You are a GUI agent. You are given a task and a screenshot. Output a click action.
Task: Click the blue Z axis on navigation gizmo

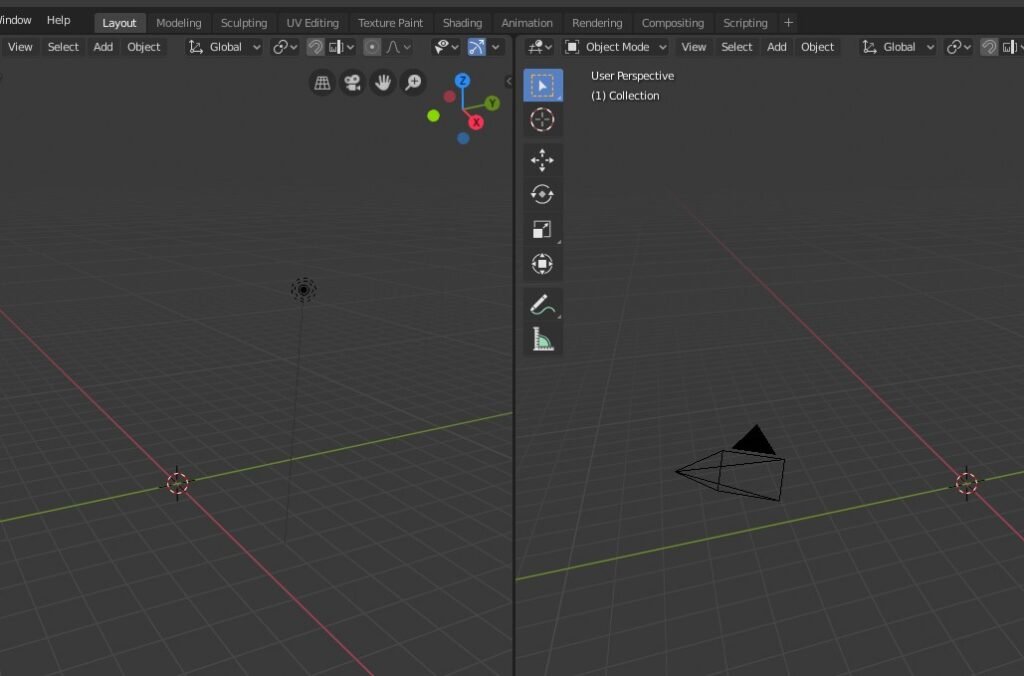pos(462,80)
